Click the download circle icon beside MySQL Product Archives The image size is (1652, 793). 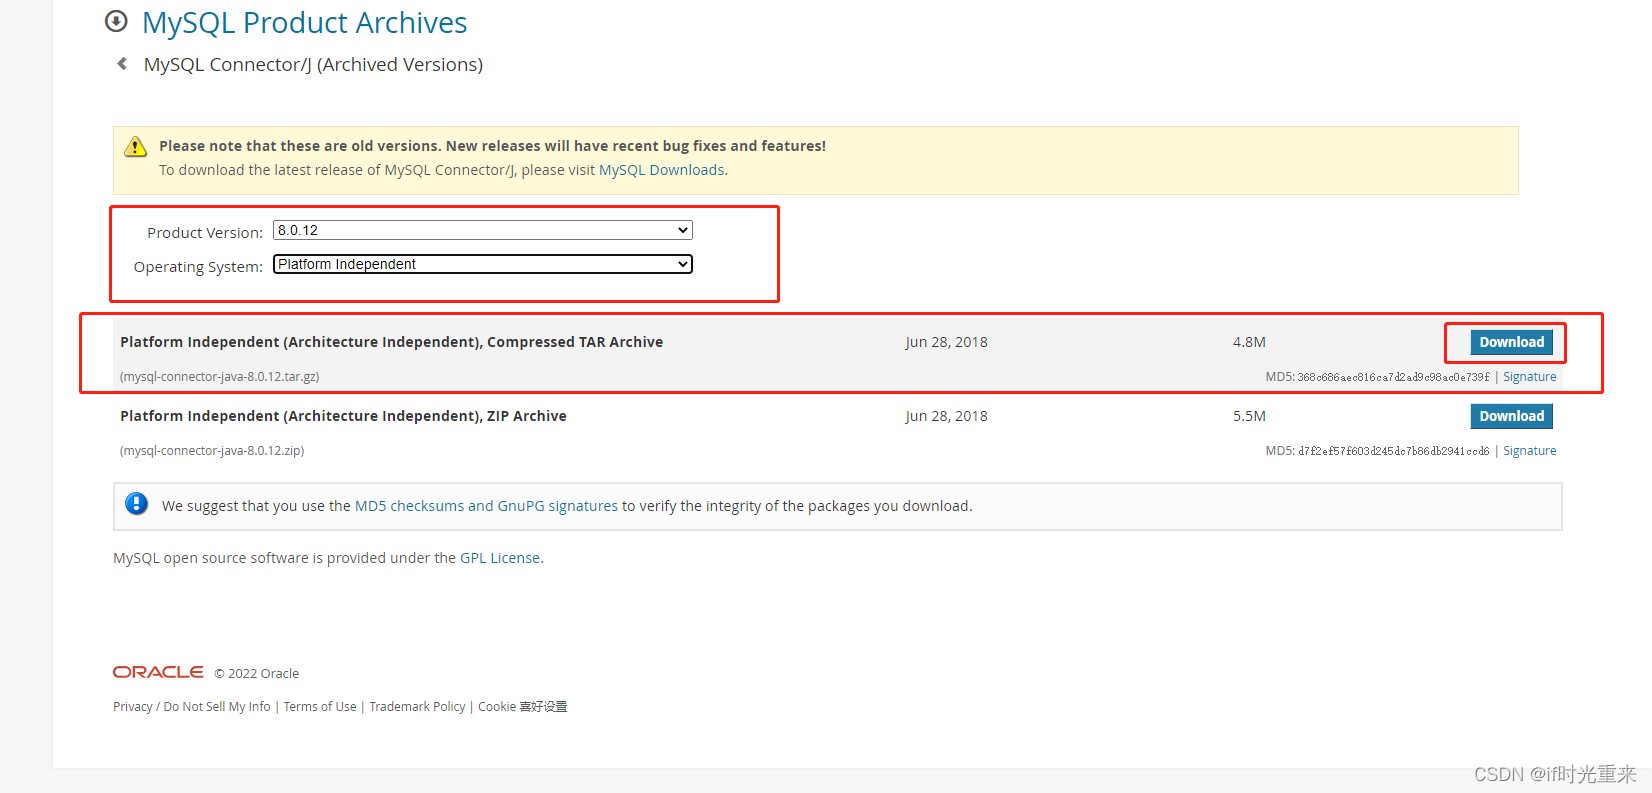click(116, 21)
